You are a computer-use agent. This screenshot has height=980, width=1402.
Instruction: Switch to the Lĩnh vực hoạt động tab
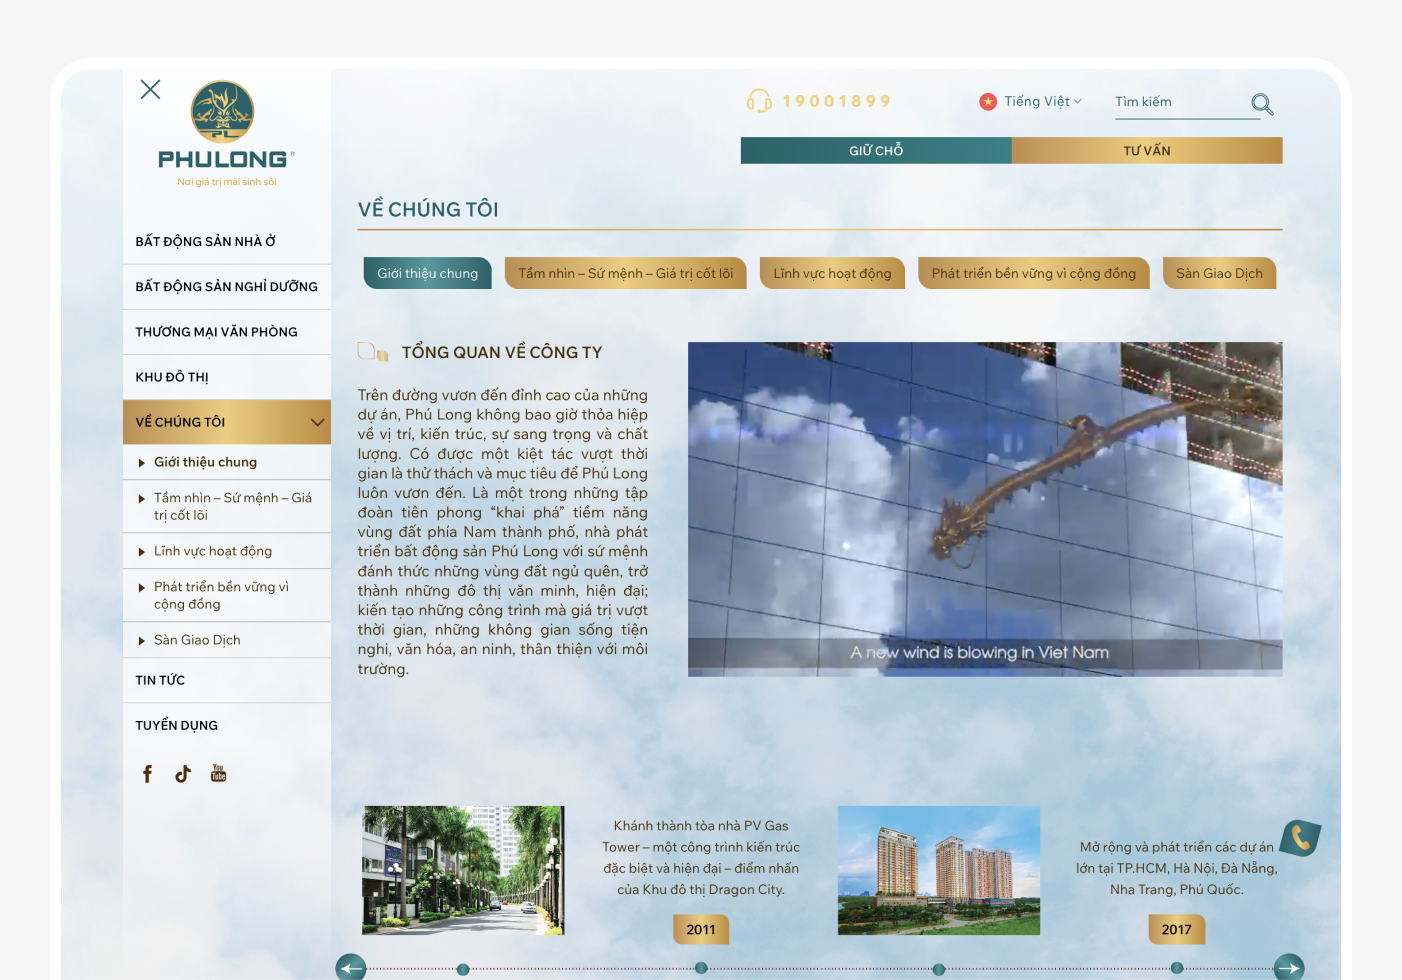point(832,272)
